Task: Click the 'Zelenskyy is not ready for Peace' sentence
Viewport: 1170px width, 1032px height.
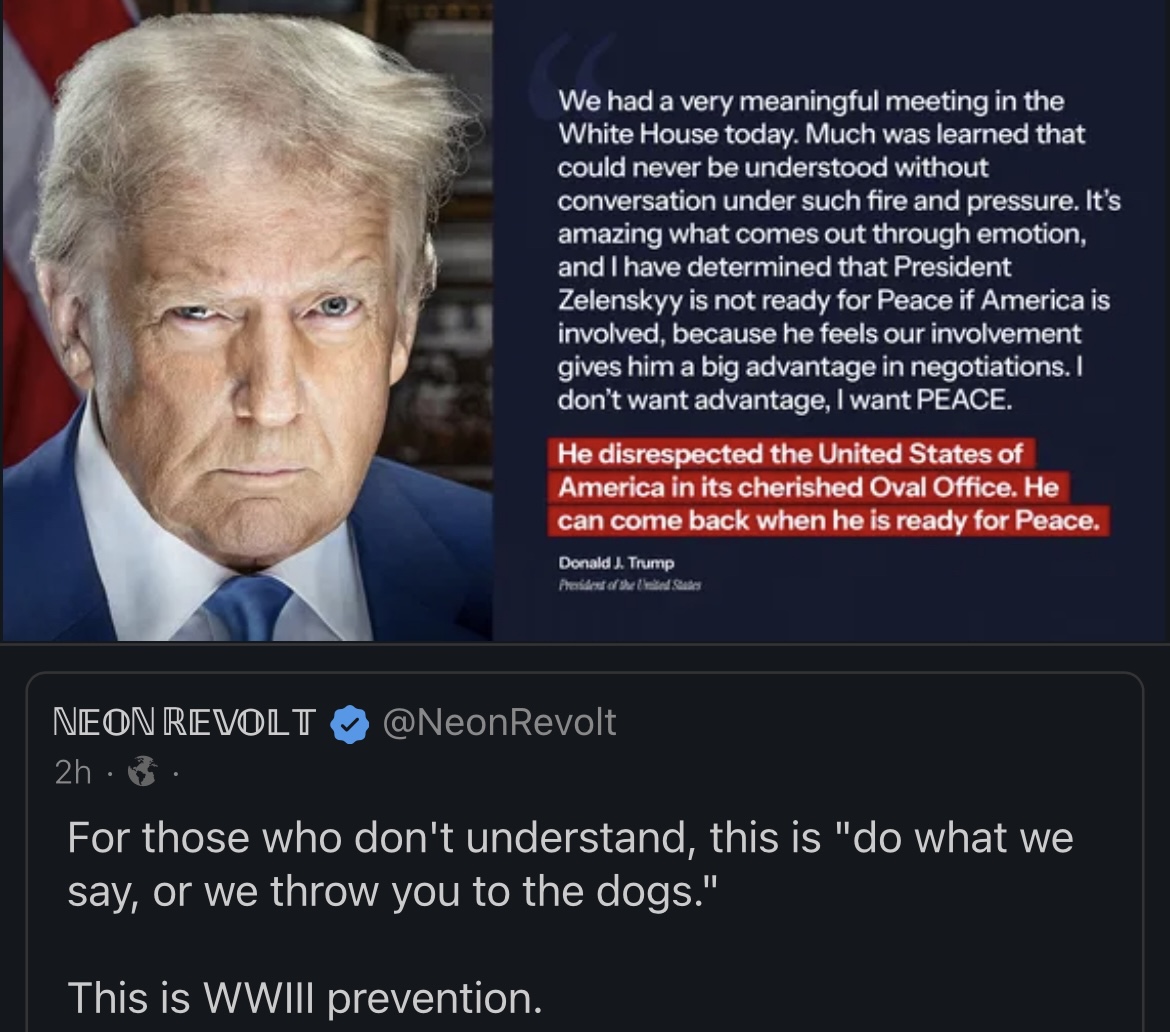Action: tap(754, 300)
